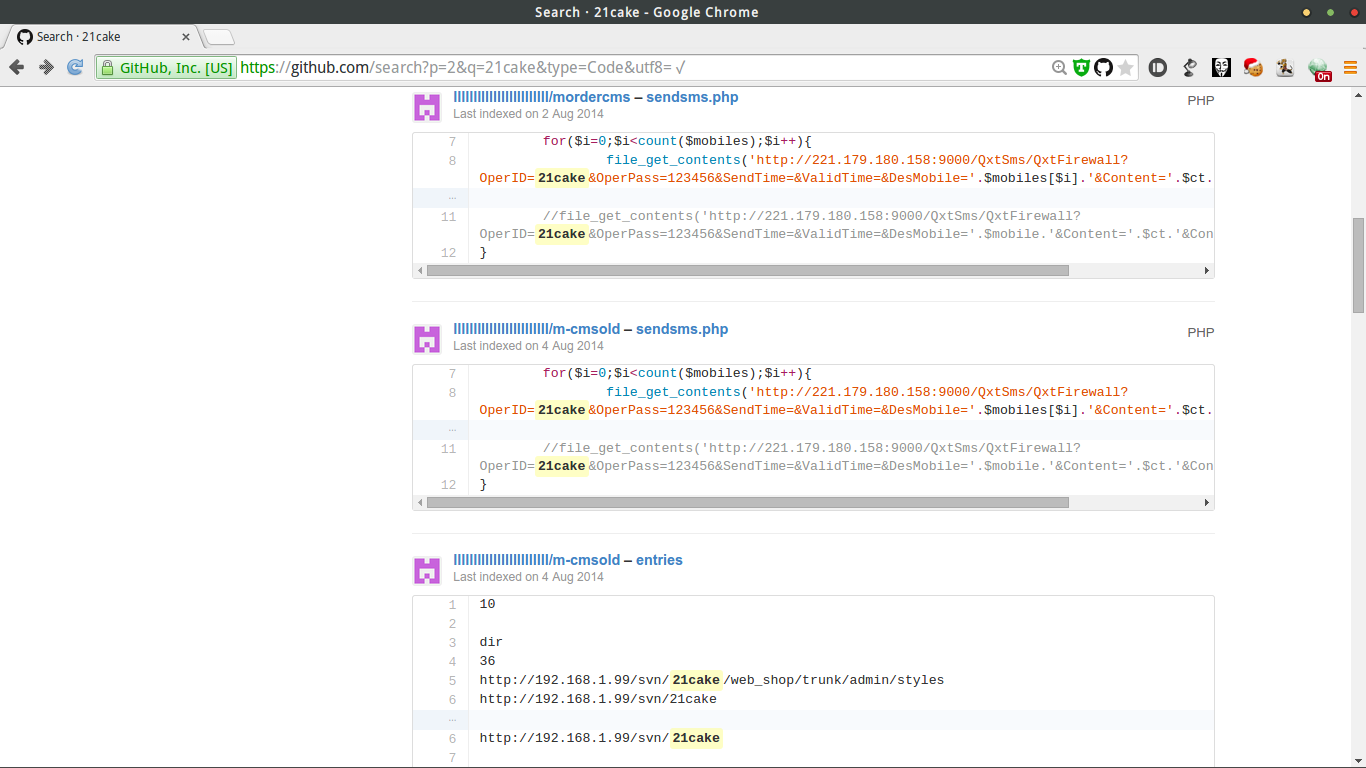Open the GitHub octocat icon in address bar
This screenshot has height=768, width=1366.
[1103, 68]
